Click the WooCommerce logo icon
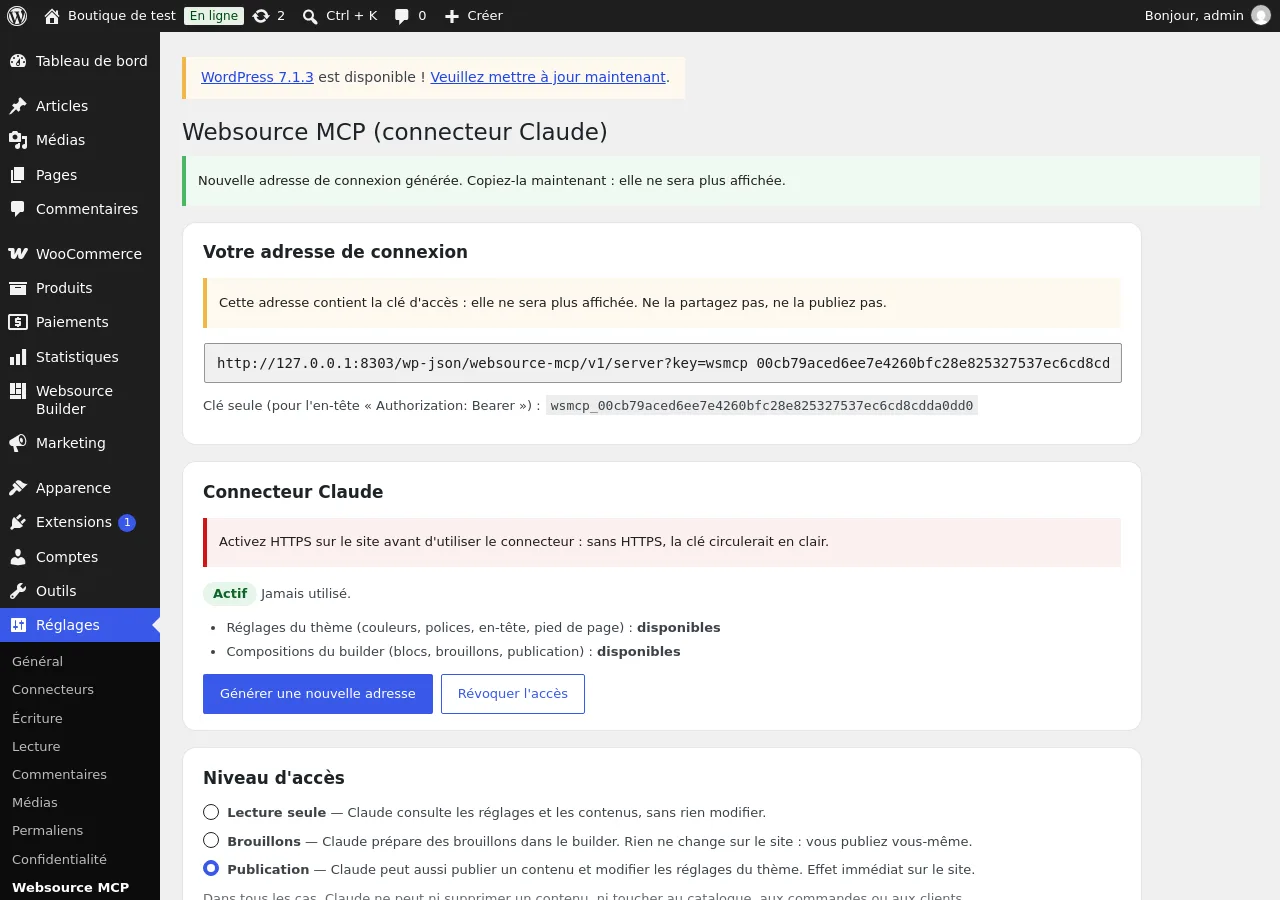 [x=18, y=254]
